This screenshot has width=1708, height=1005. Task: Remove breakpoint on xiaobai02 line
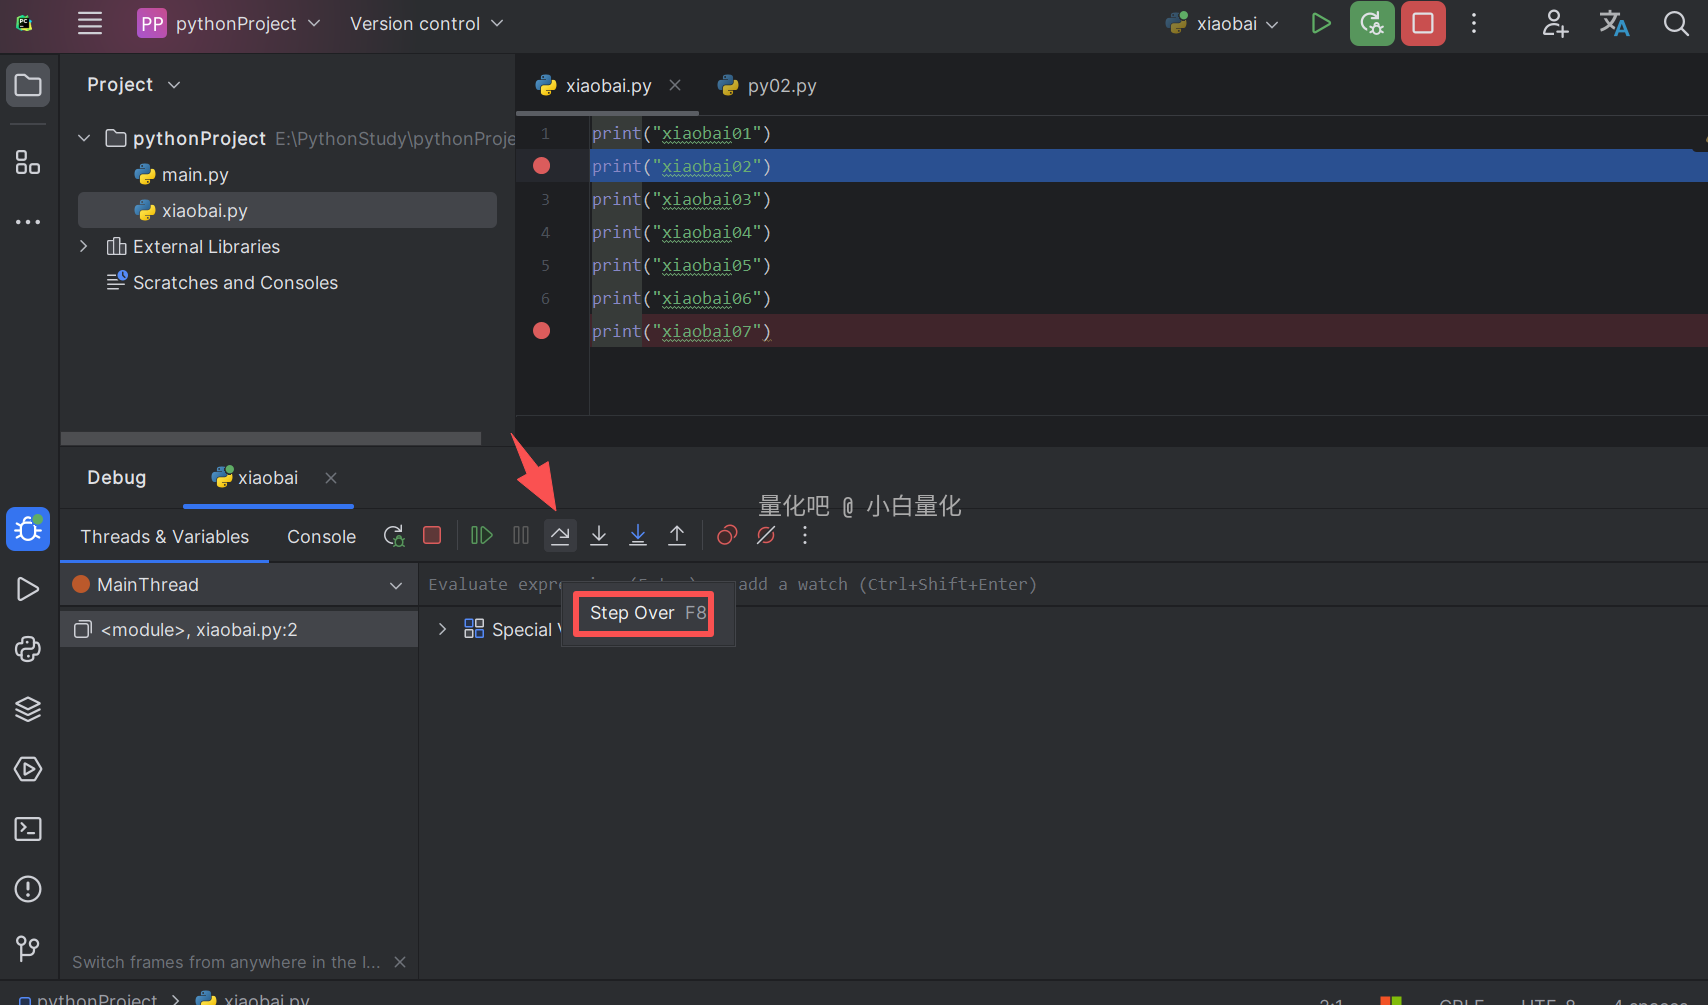(x=542, y=166)
